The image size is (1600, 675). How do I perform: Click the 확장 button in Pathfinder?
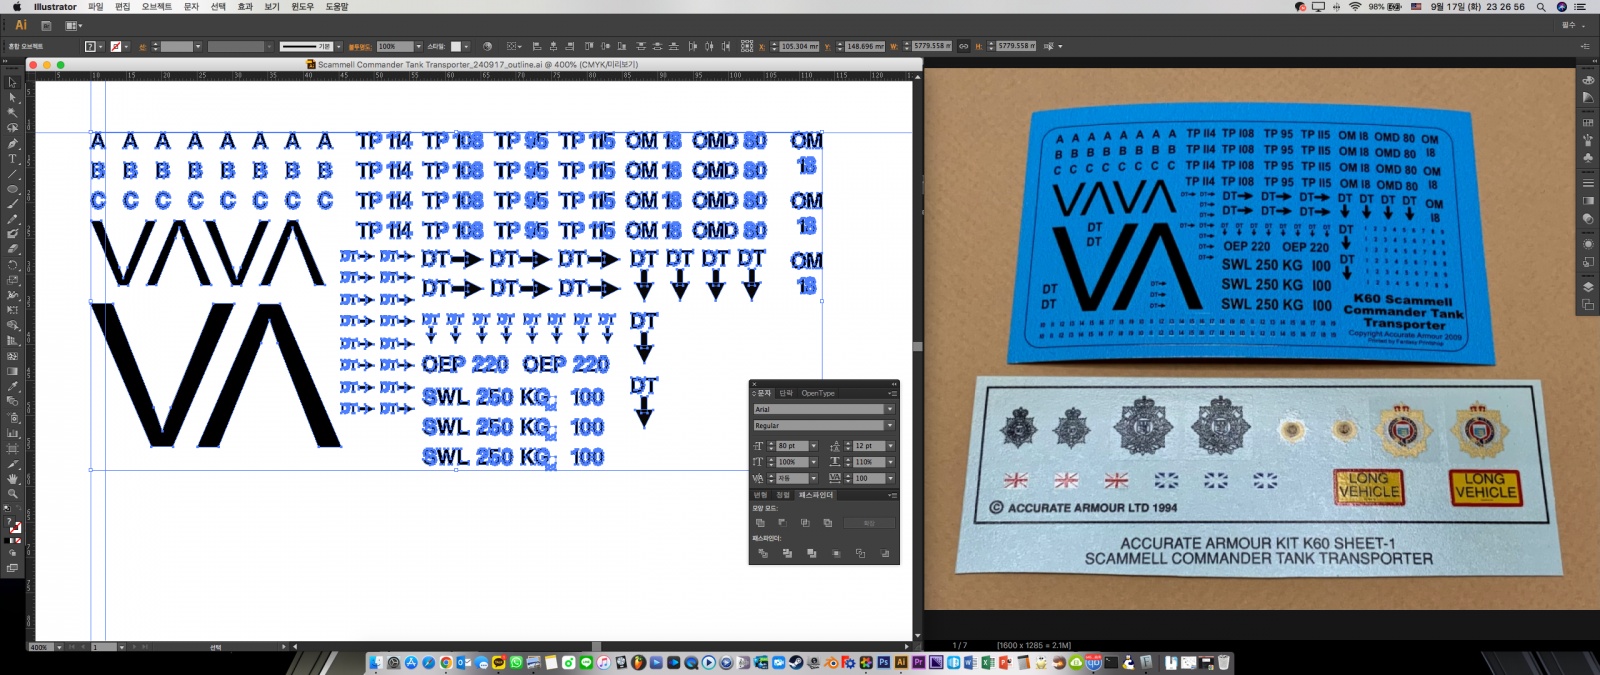[869, 523]
